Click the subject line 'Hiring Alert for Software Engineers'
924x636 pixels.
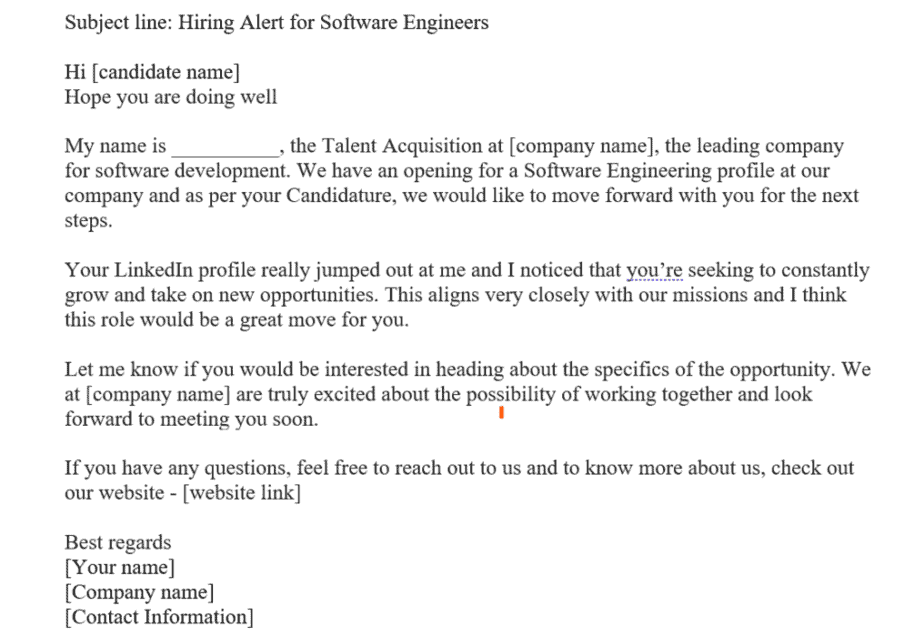(x=334, y=22)
